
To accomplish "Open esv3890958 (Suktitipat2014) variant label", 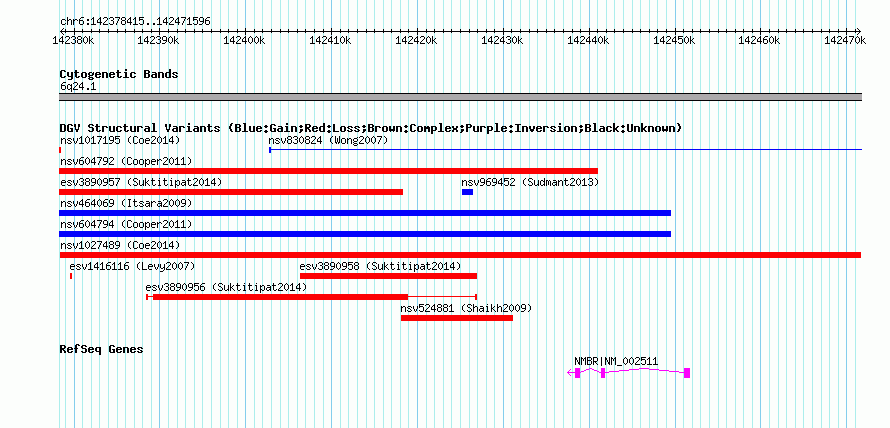I will click(x=380, y=266).
